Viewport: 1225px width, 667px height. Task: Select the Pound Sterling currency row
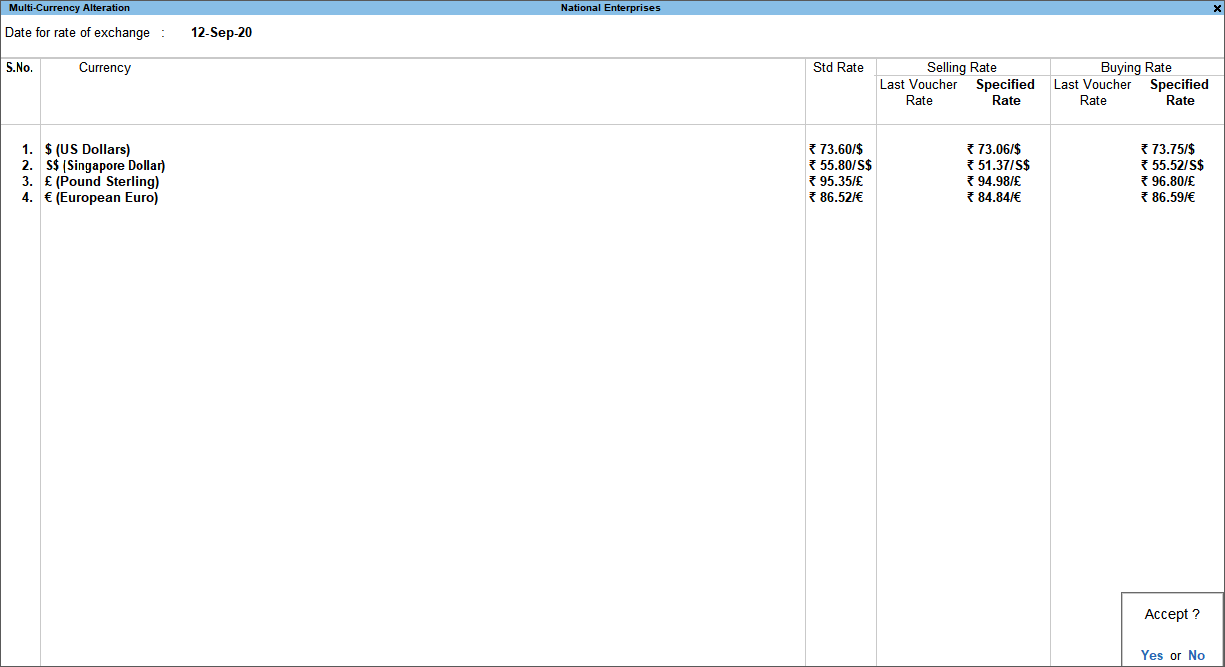tap(102, 182)
